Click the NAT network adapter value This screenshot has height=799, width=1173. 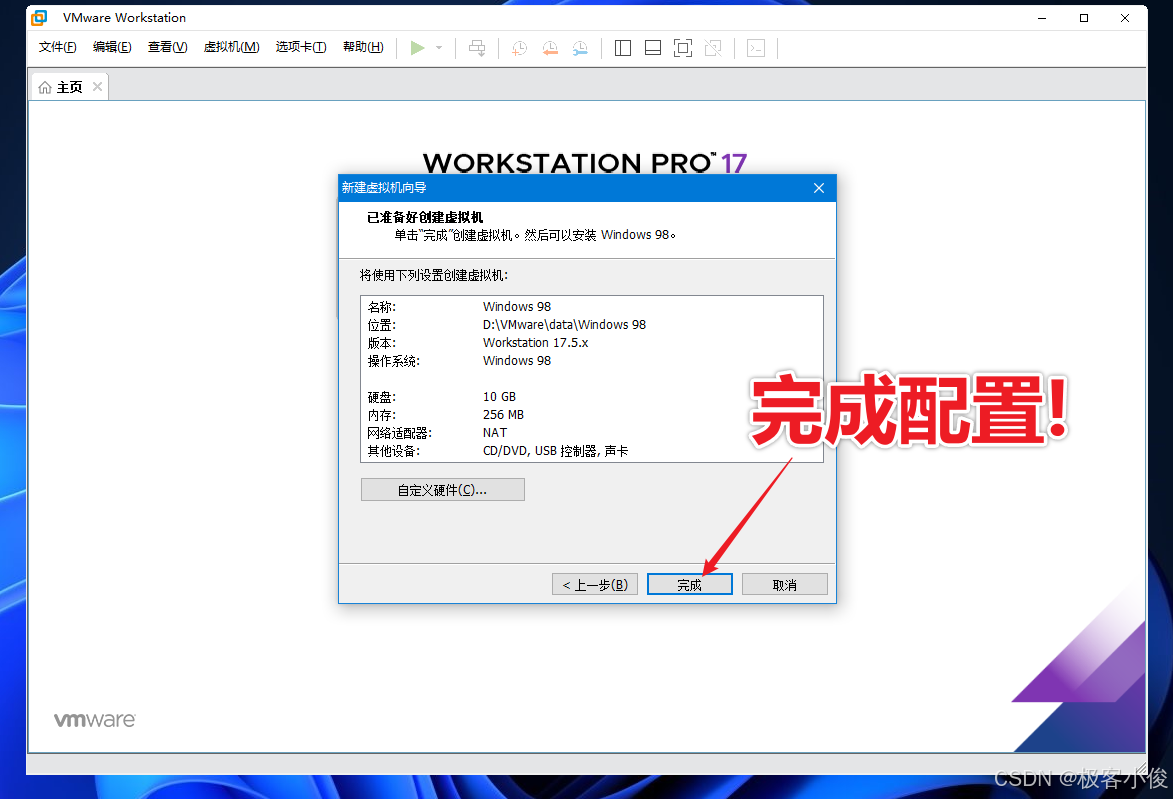coord(494,432)
